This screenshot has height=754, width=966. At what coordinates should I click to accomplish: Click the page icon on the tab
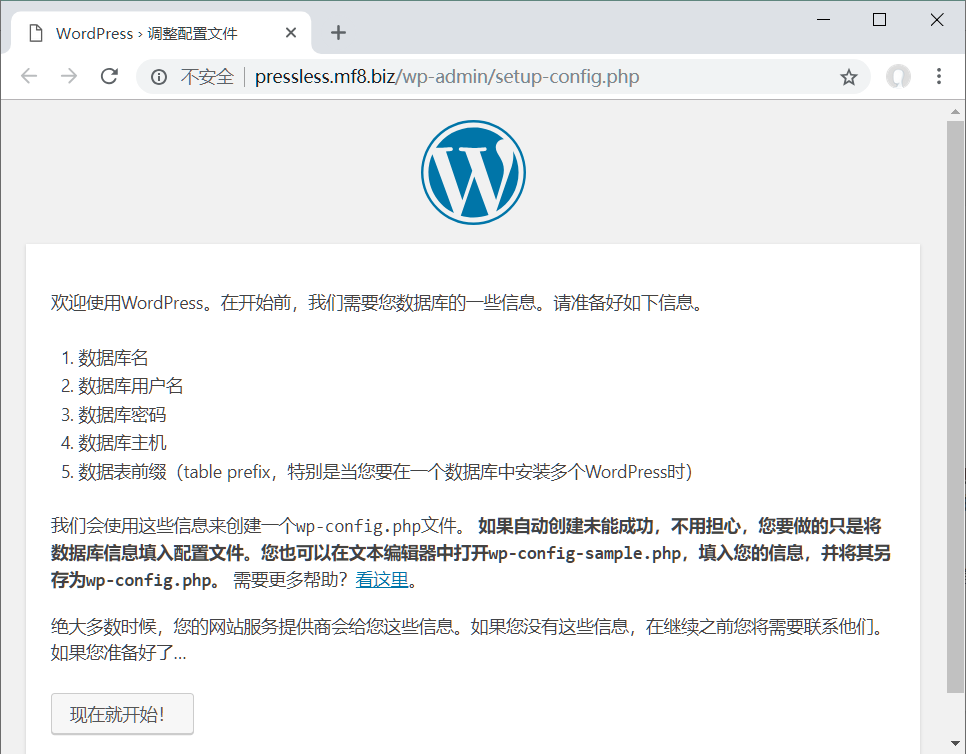36,33
